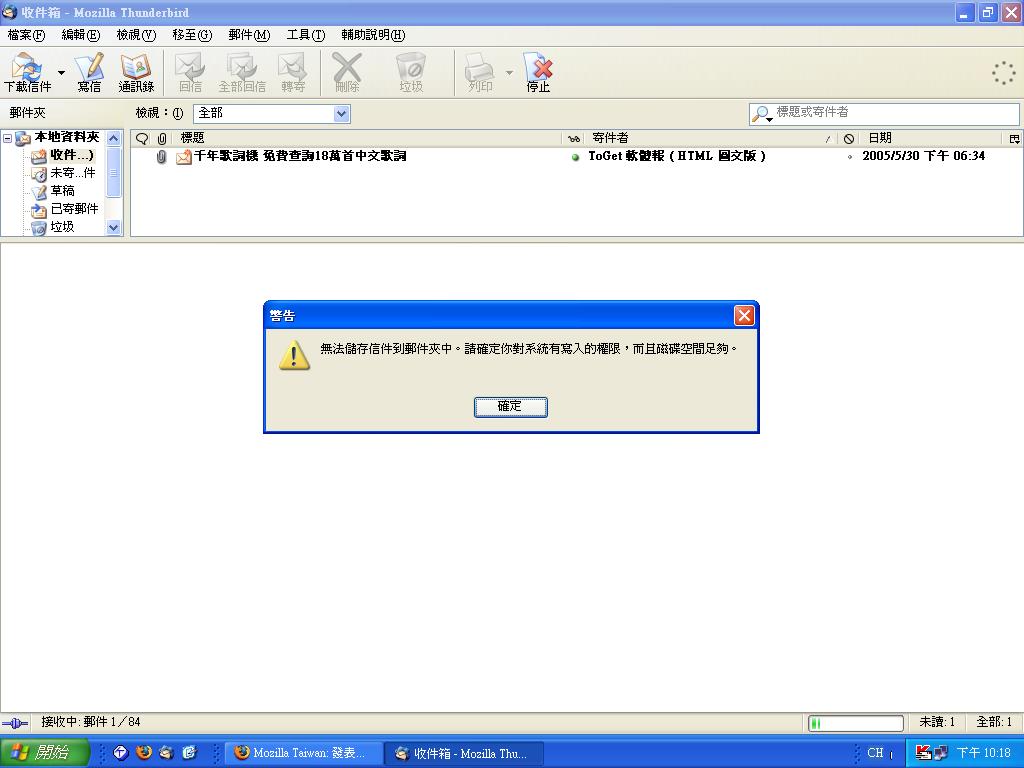Close the 警告 warning dialog
This screenshot has height=768, width=1024.
point(744,315)
